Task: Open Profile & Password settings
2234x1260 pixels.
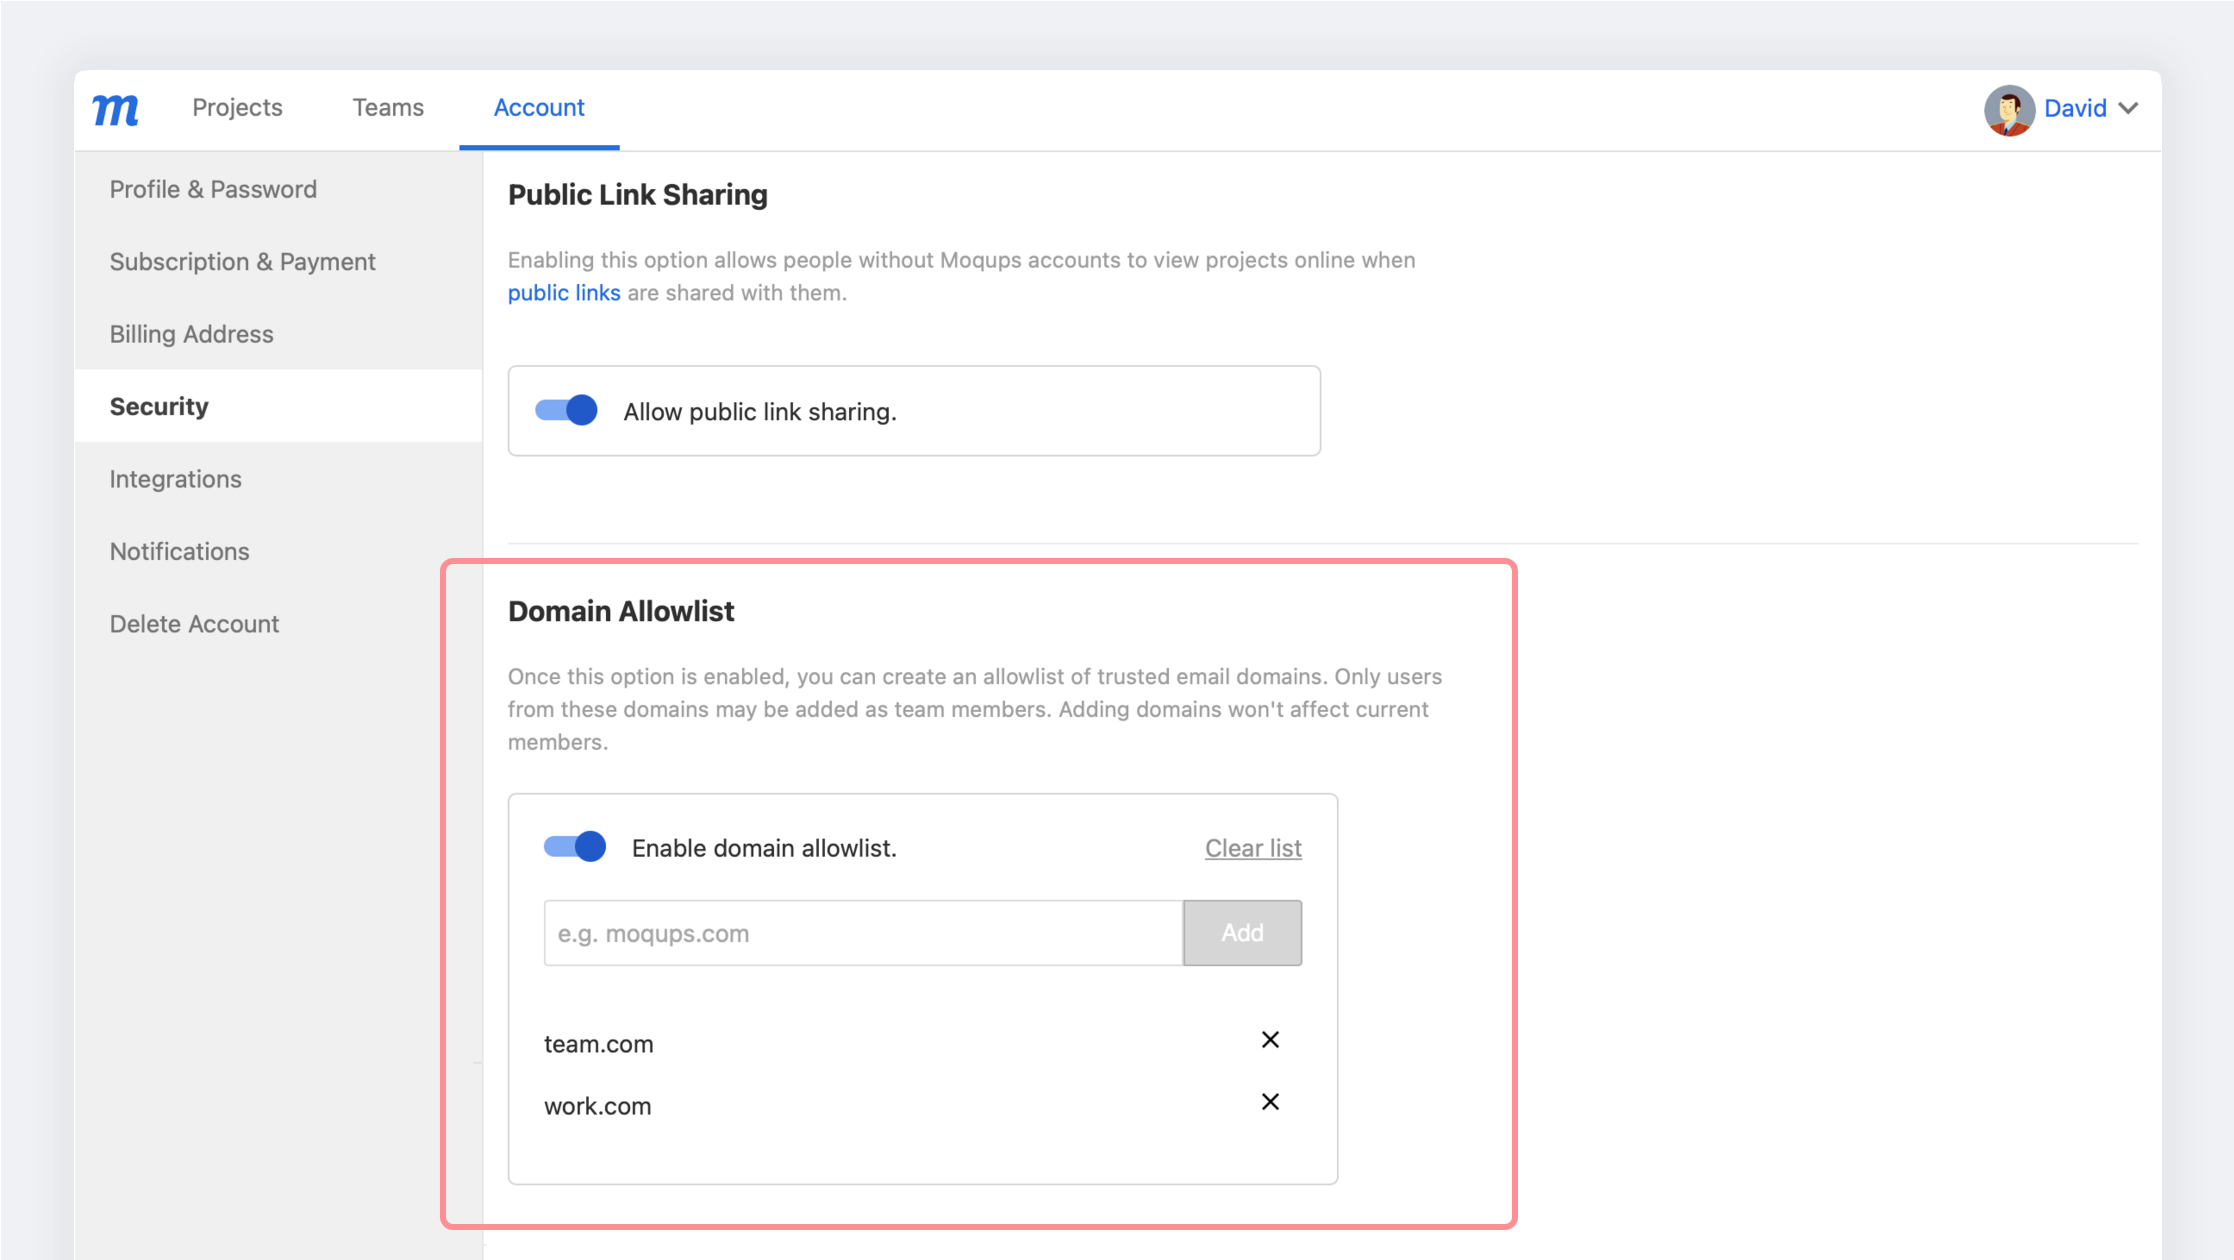Action: 213,189
